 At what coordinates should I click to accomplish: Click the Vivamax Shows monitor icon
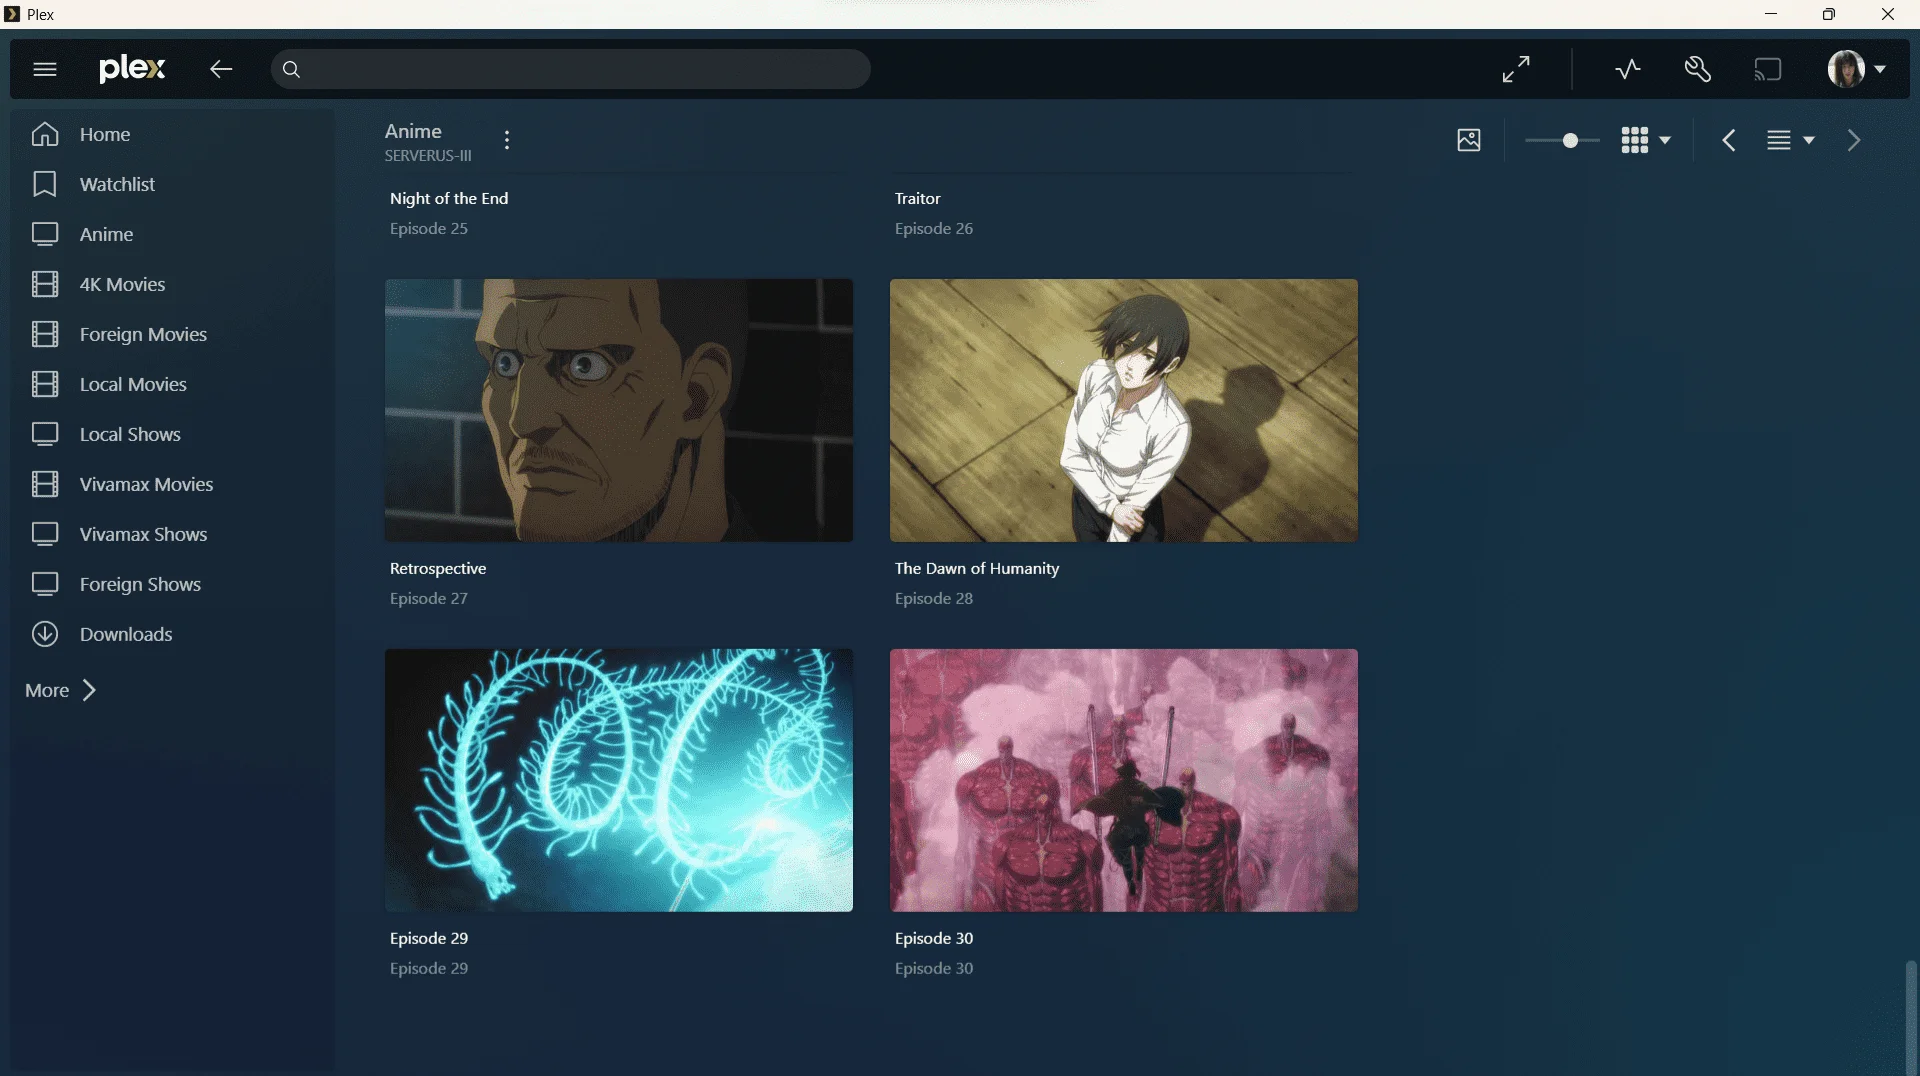click(x=45, y=534)
